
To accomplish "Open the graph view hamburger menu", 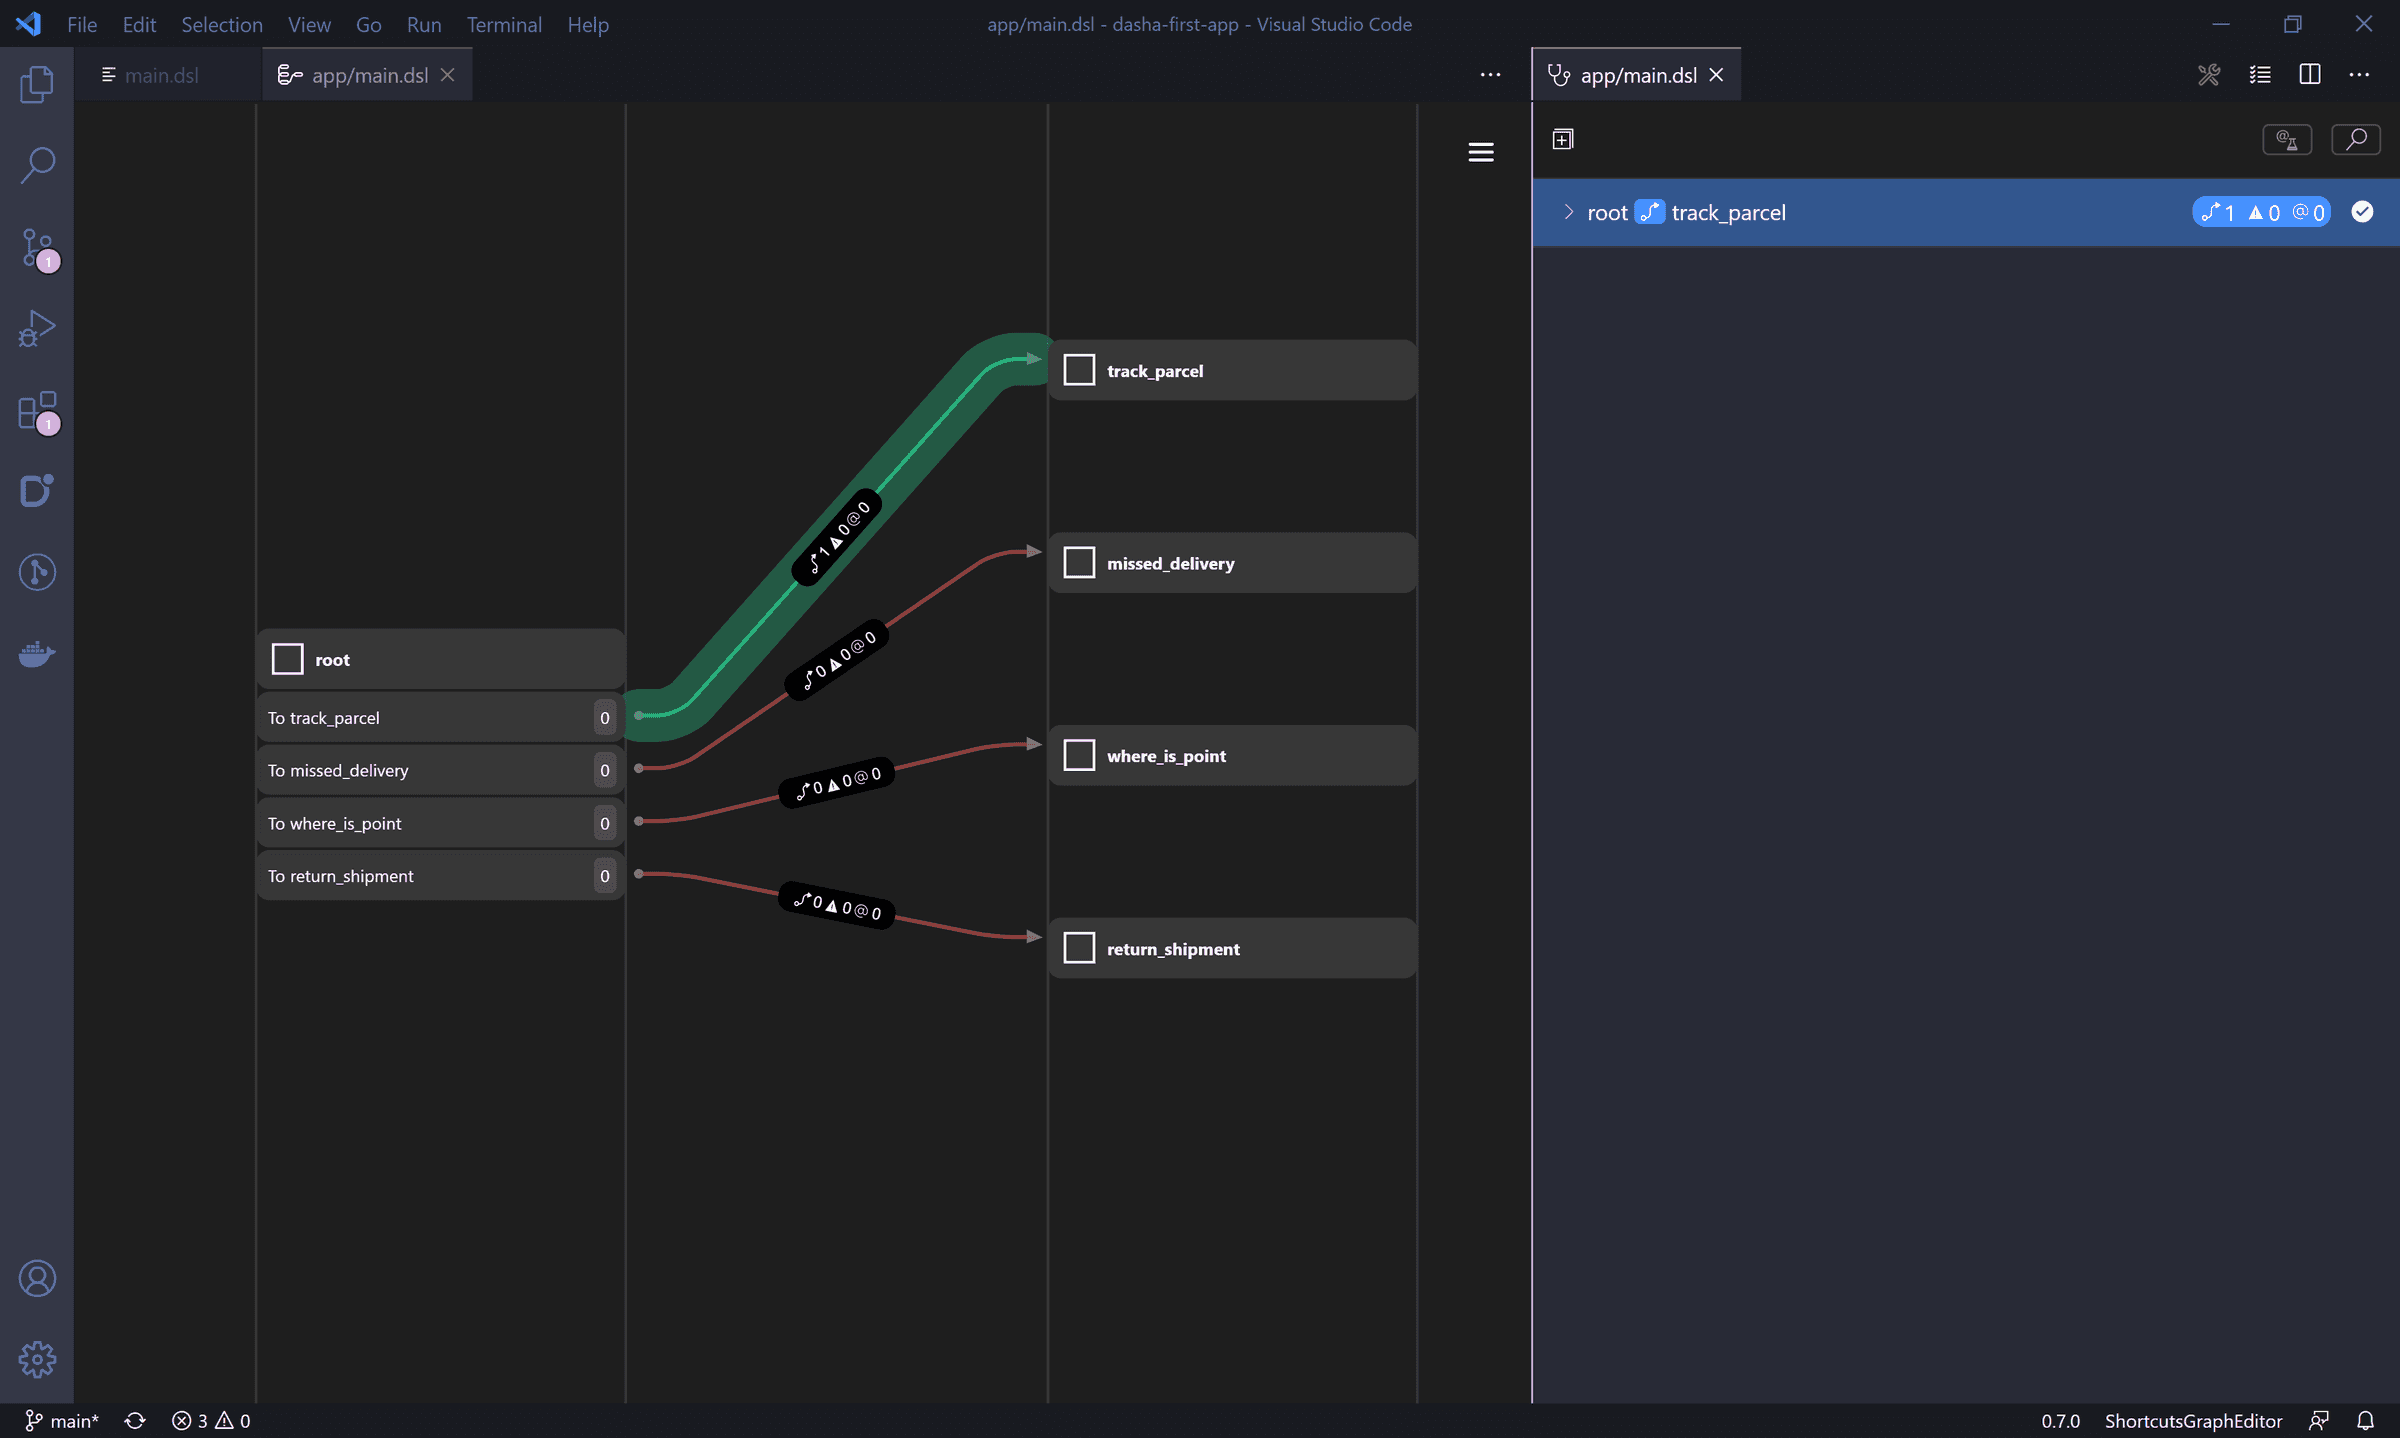I will click(x=1481, y=151).
